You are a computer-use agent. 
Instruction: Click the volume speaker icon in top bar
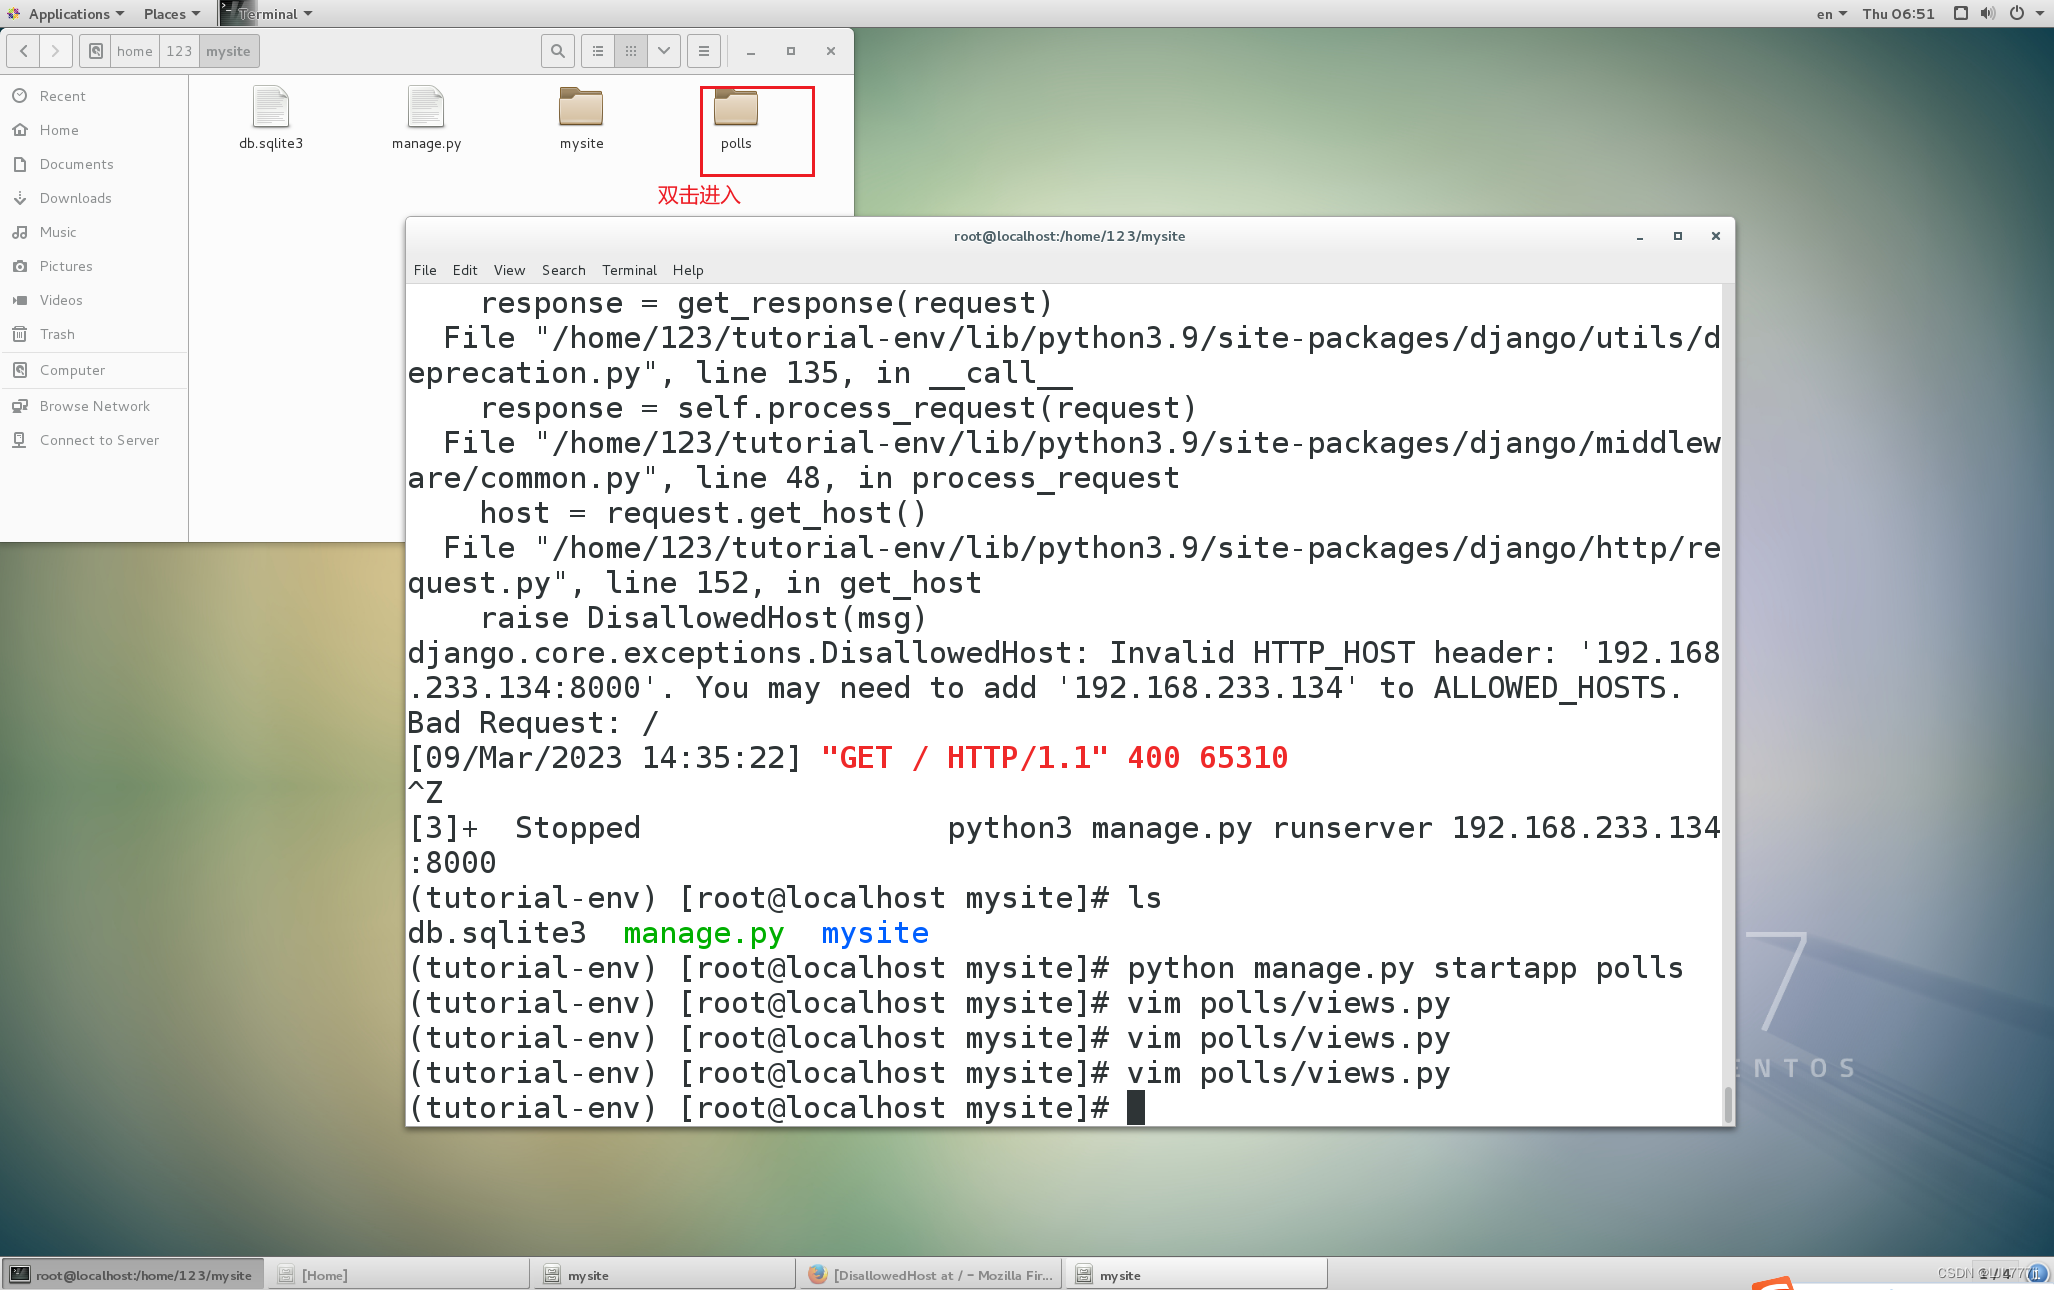[x=1988, y=13]
